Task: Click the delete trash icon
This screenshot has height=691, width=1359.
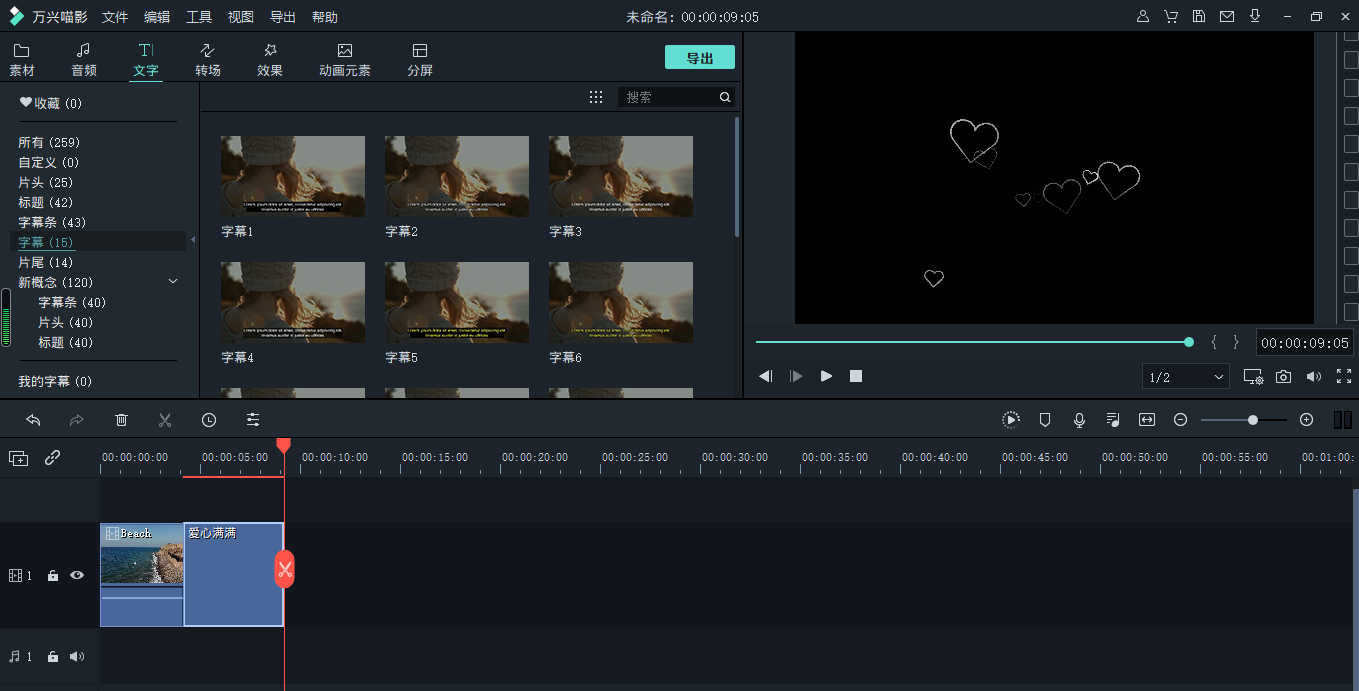Action: (121, 420)
